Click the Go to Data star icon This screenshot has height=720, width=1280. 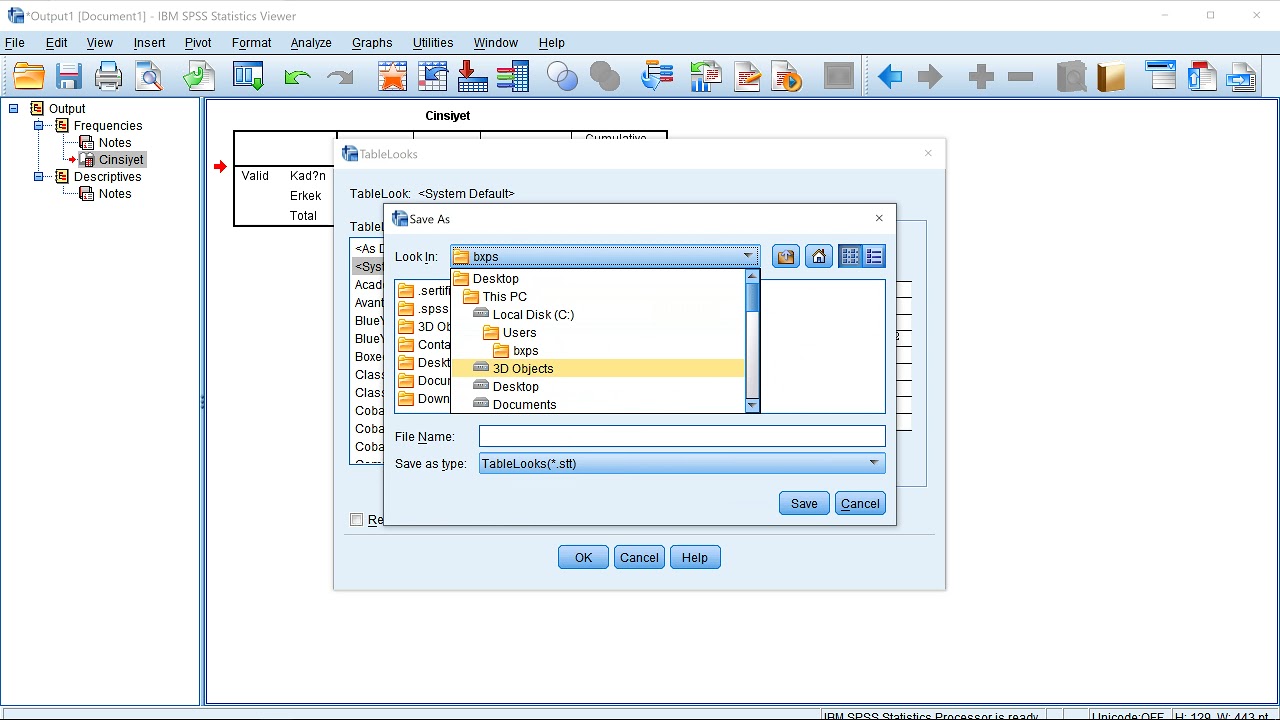[x=392, y=76]
